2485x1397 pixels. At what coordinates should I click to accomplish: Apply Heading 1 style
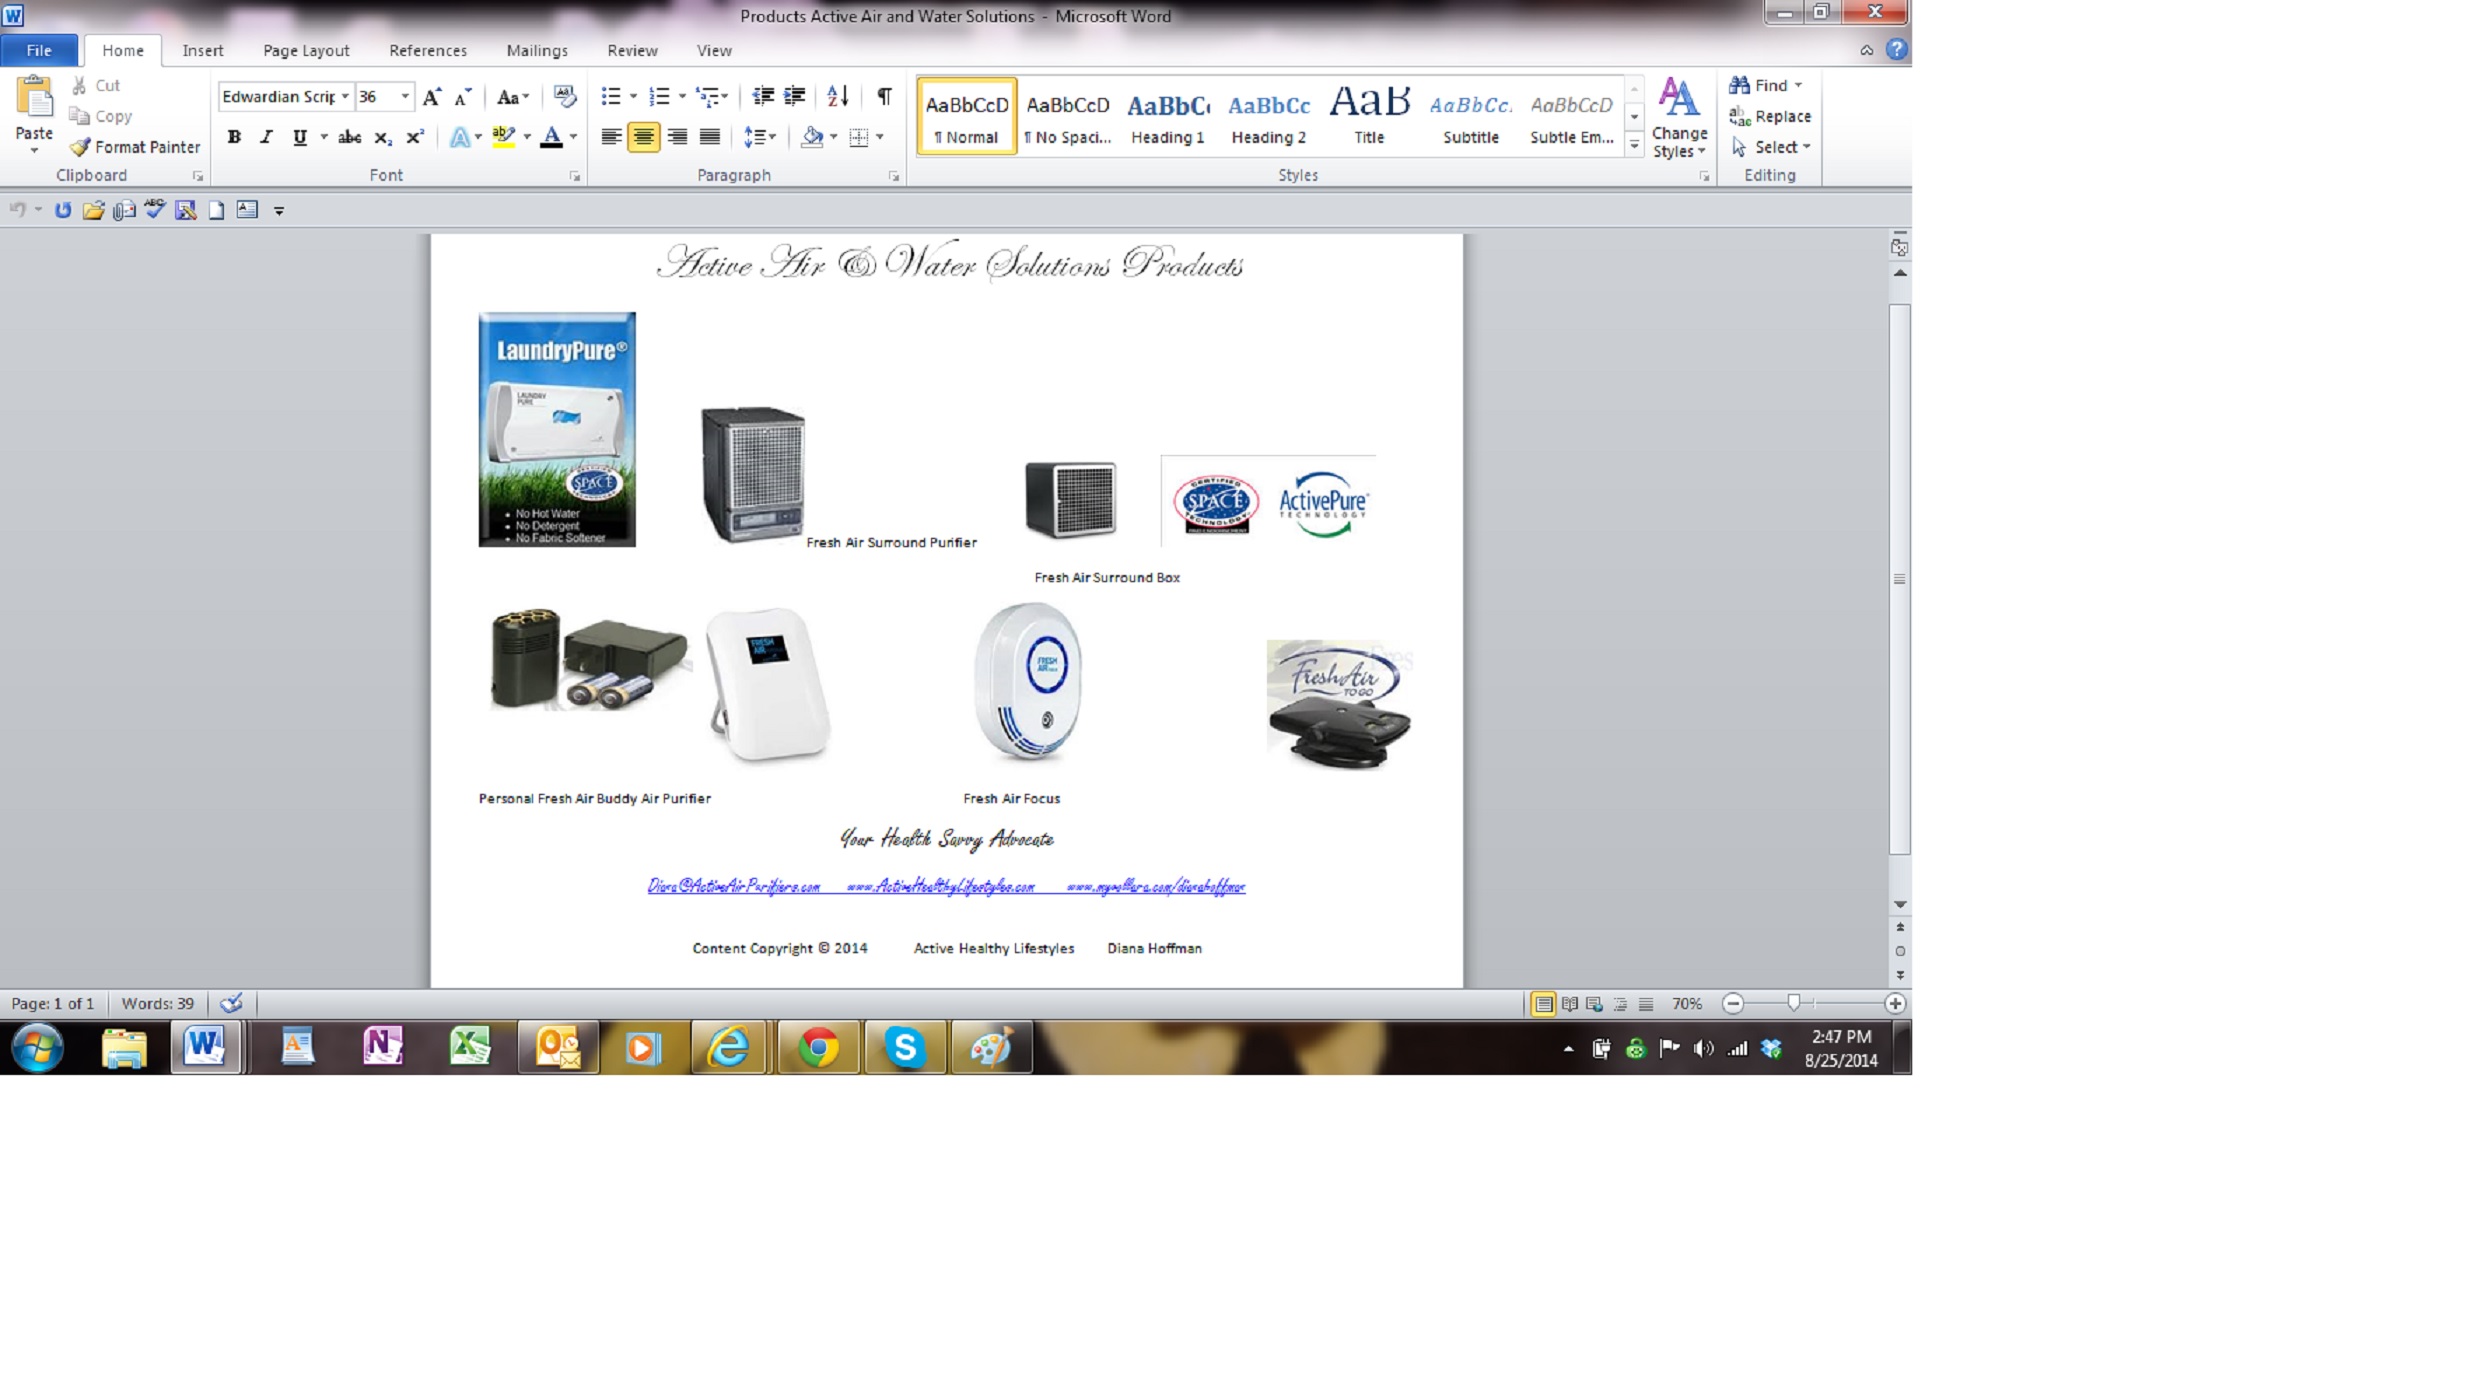(x=1168, y=116)
